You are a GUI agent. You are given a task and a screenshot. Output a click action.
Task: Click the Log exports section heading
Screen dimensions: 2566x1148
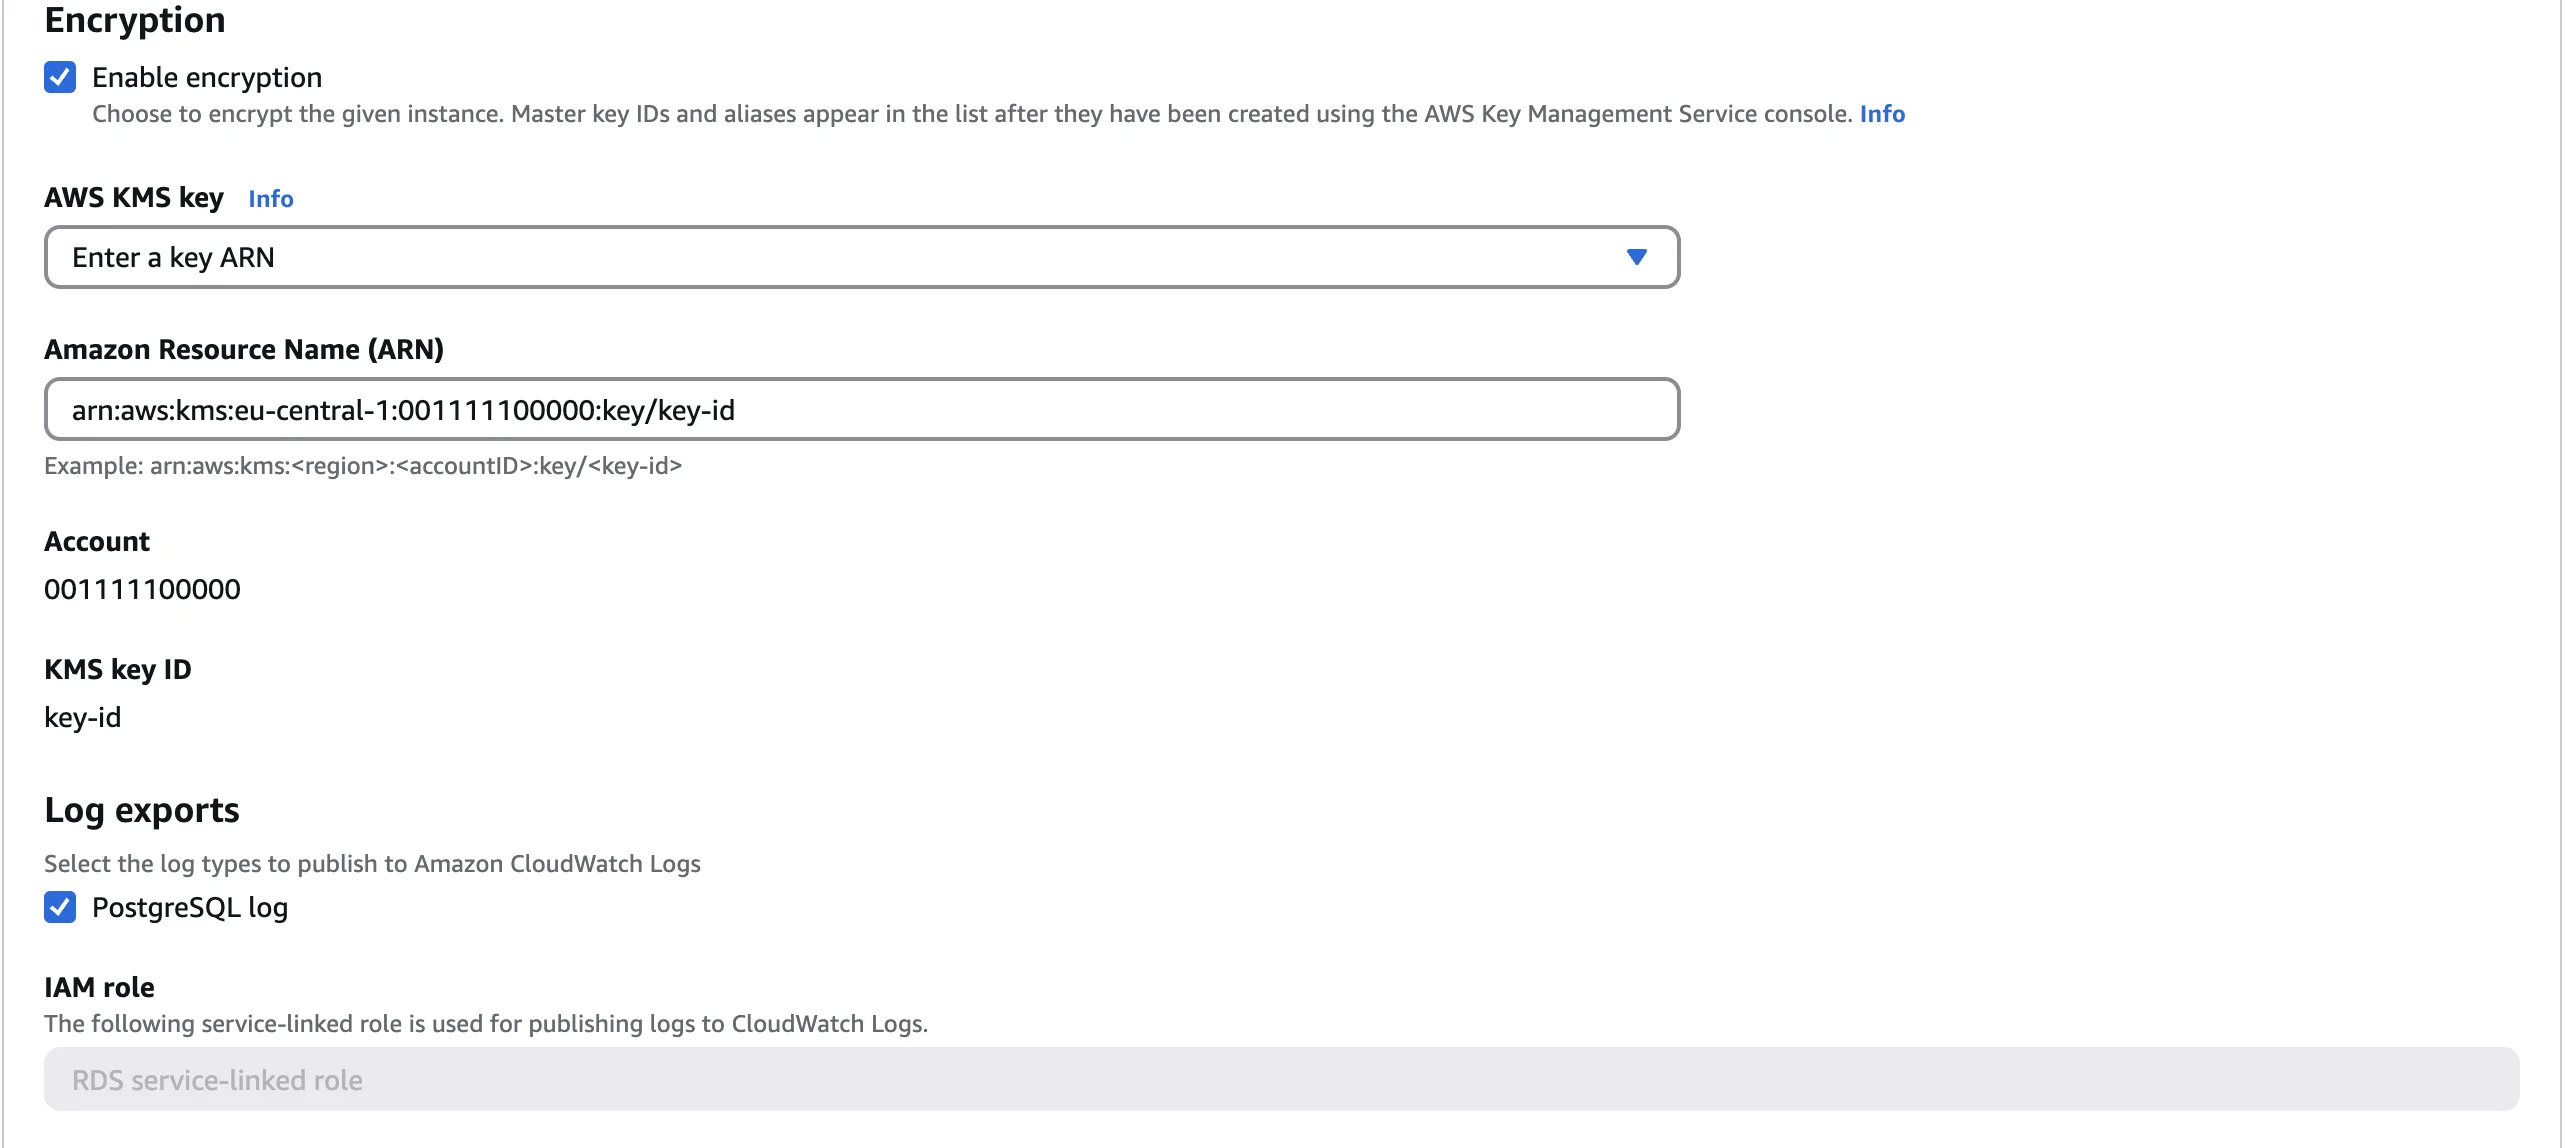point(142,810)
